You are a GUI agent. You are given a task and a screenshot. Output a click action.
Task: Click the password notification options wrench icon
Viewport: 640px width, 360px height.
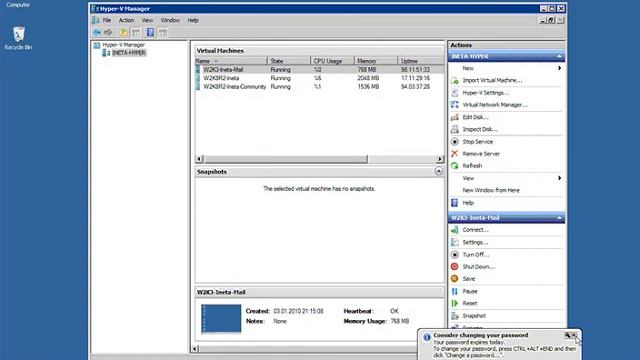coord(567,335)
